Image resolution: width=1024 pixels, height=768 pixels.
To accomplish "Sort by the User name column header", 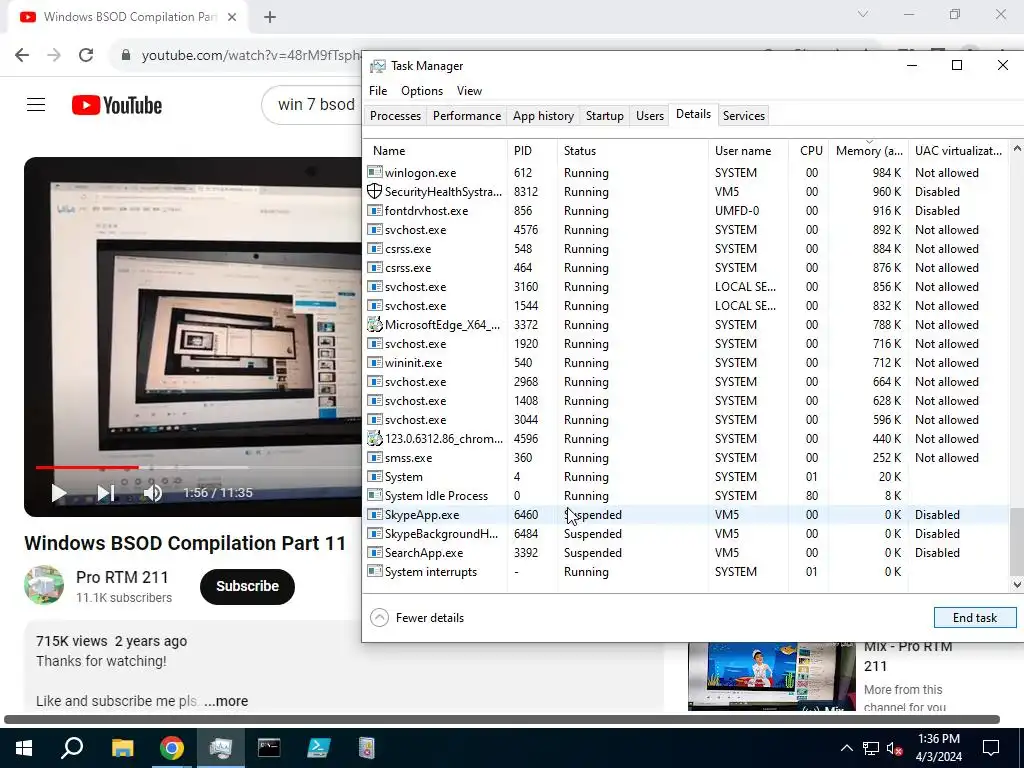I will pos(748,151).
